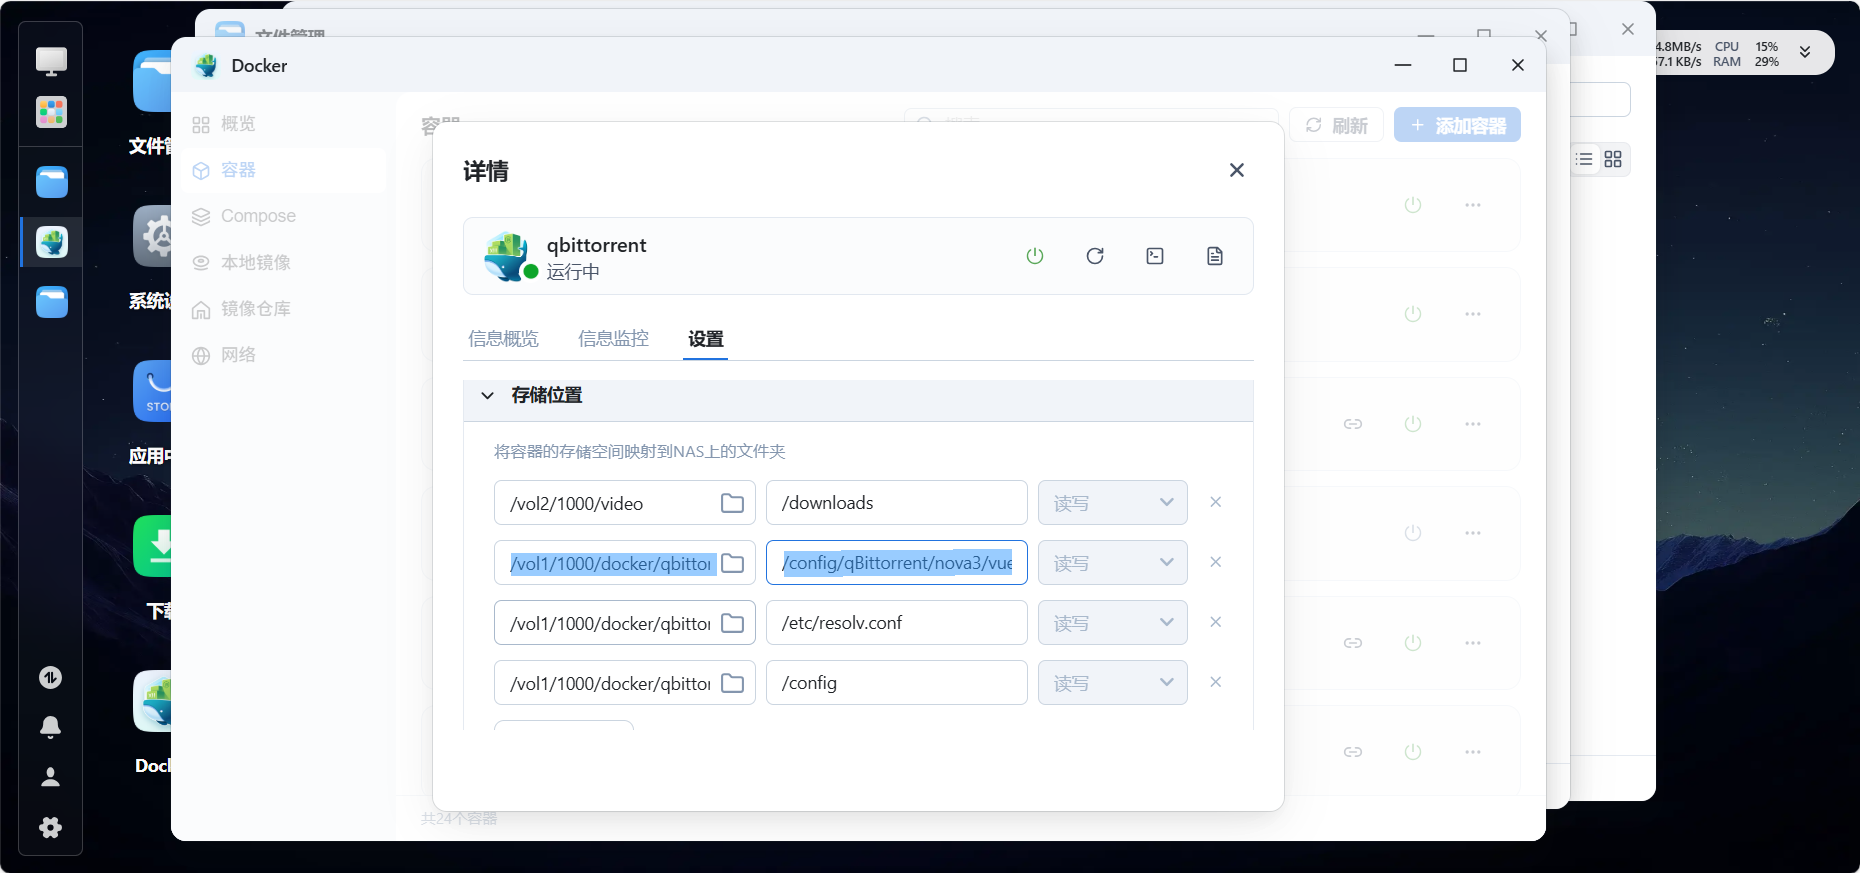Viewport: 1860px width, 873px height.
Task: Switch to the 信息监控 tab
Action: [613, 339]
